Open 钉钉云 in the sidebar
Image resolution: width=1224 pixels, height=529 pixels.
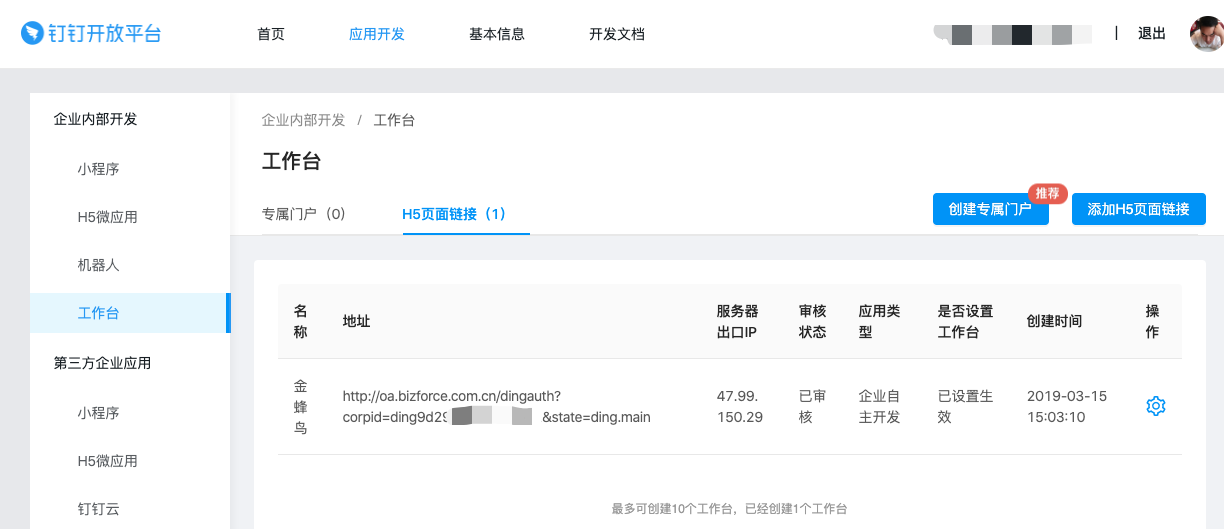pyautogui.click(x=99, y=509)
